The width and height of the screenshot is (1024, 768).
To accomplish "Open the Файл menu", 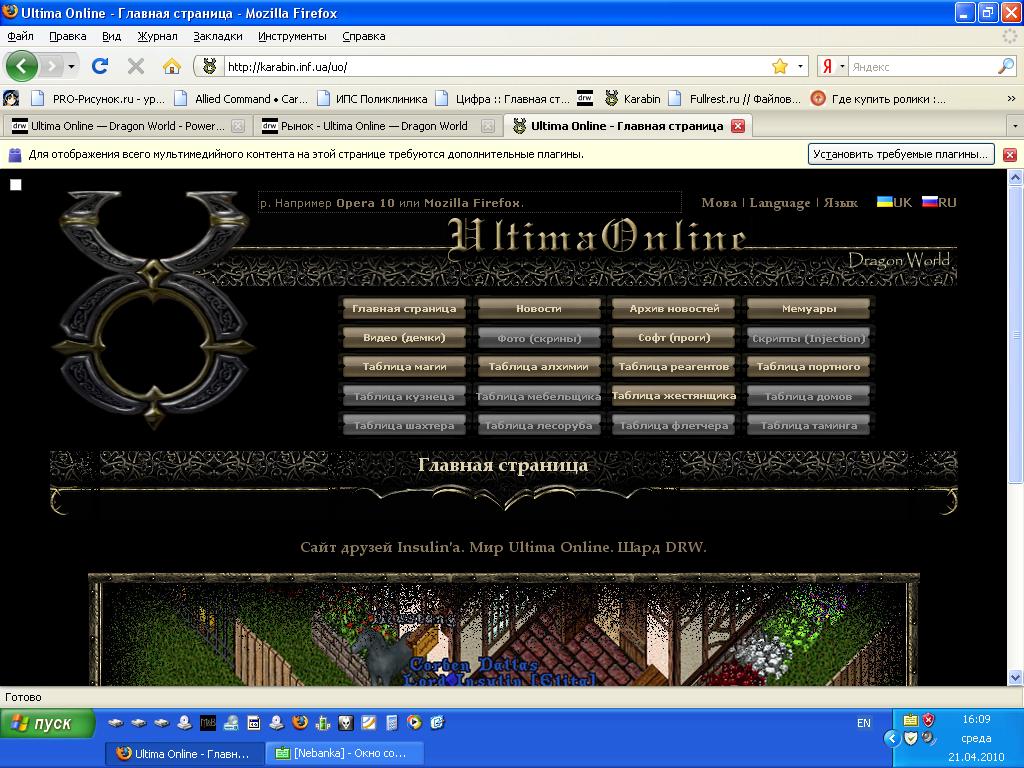I will 20,36.
